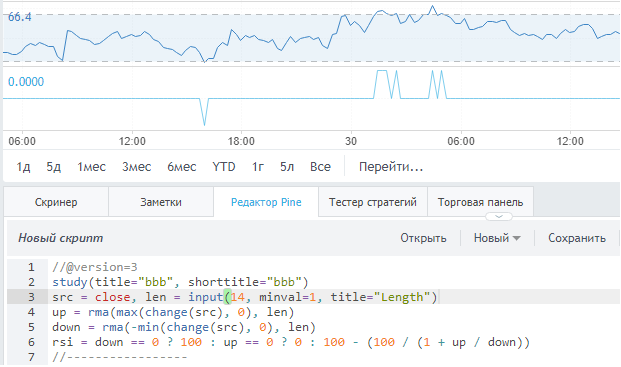Select the Все time range
Viewport: 621px width, 367px height.
click(x=320, y=167)
